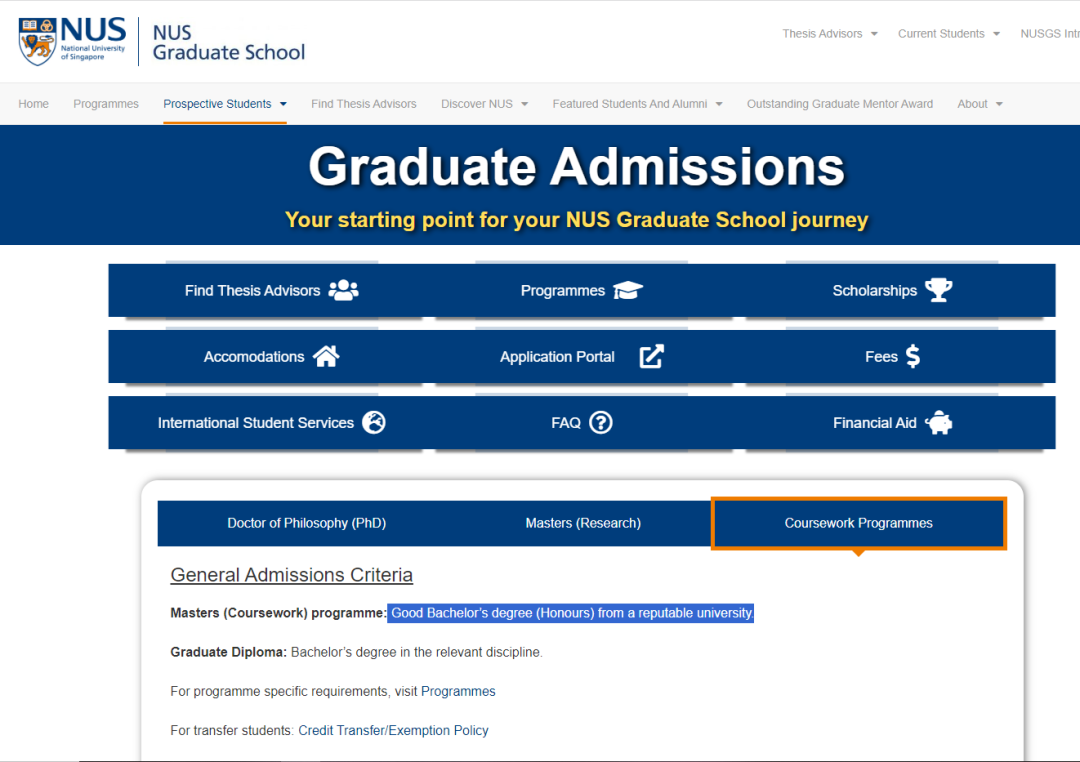Click 'Graduate Diploma:' label text

coord(229,652)
